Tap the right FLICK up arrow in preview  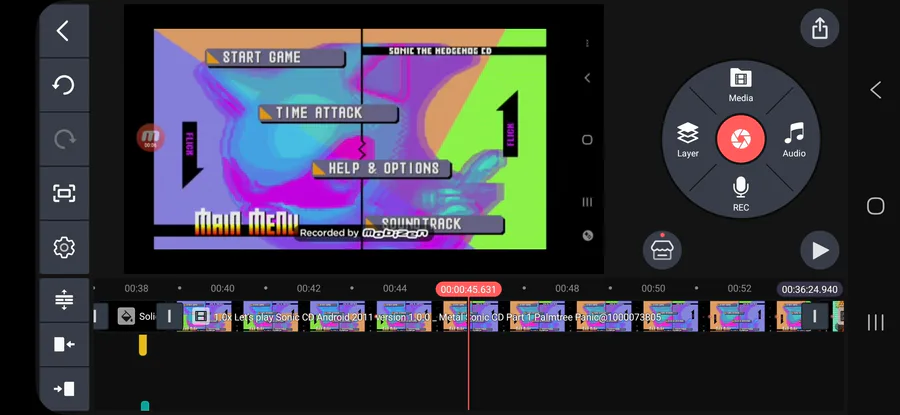(507, 124)
